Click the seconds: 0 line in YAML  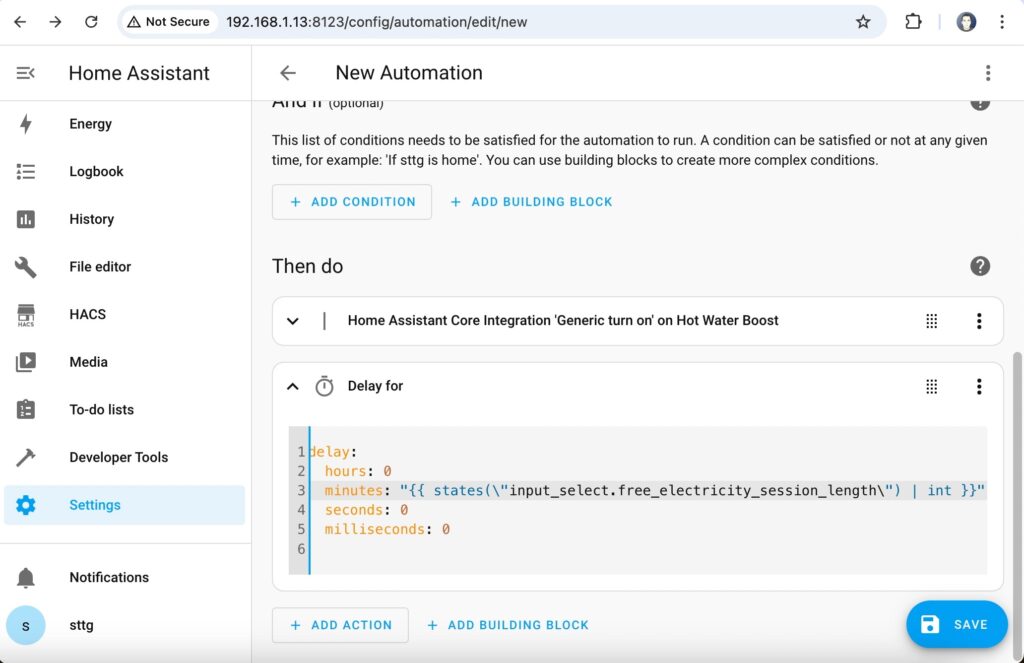click(366, 509)
